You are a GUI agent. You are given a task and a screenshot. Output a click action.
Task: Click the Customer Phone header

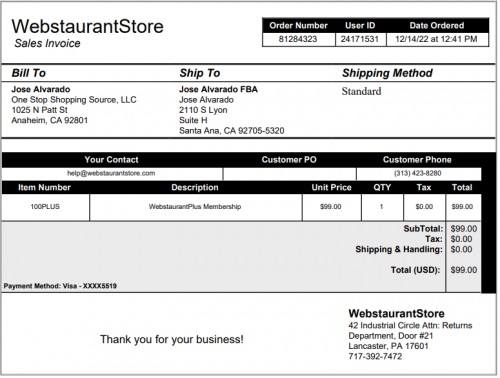pos(417,160)
